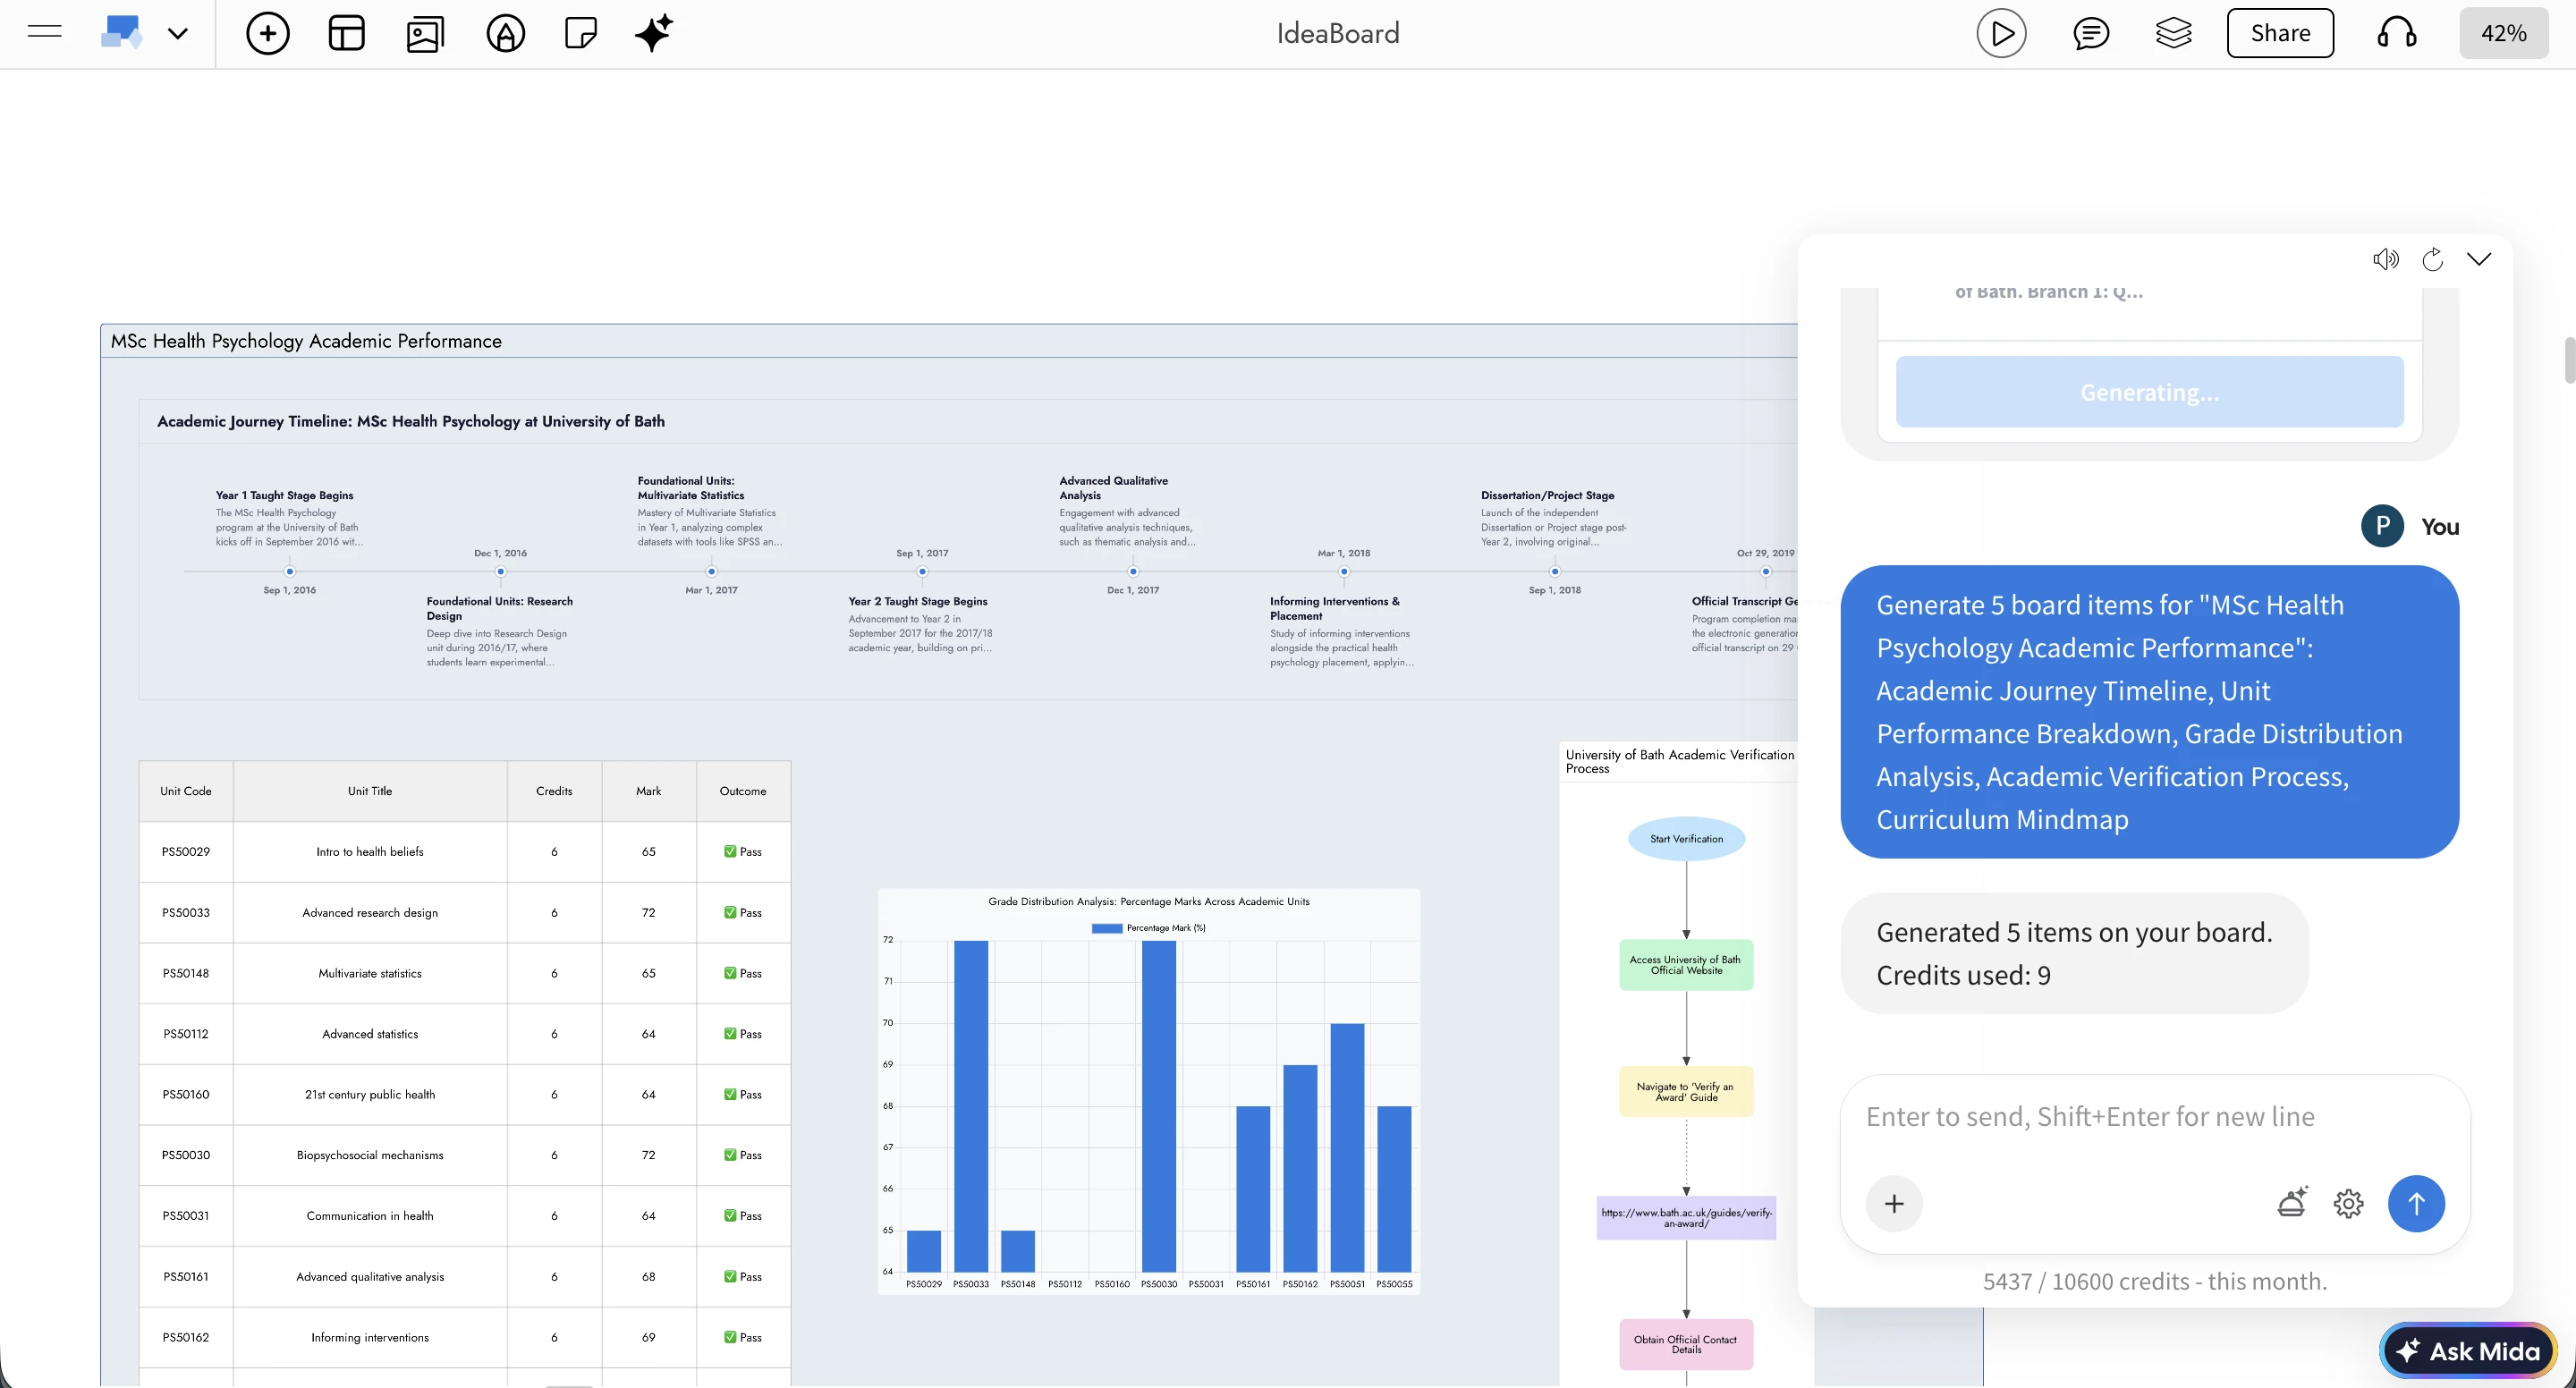Click the add element plus icon
This screenshot has height=1388, width=2576.
(x=267, y=33)
